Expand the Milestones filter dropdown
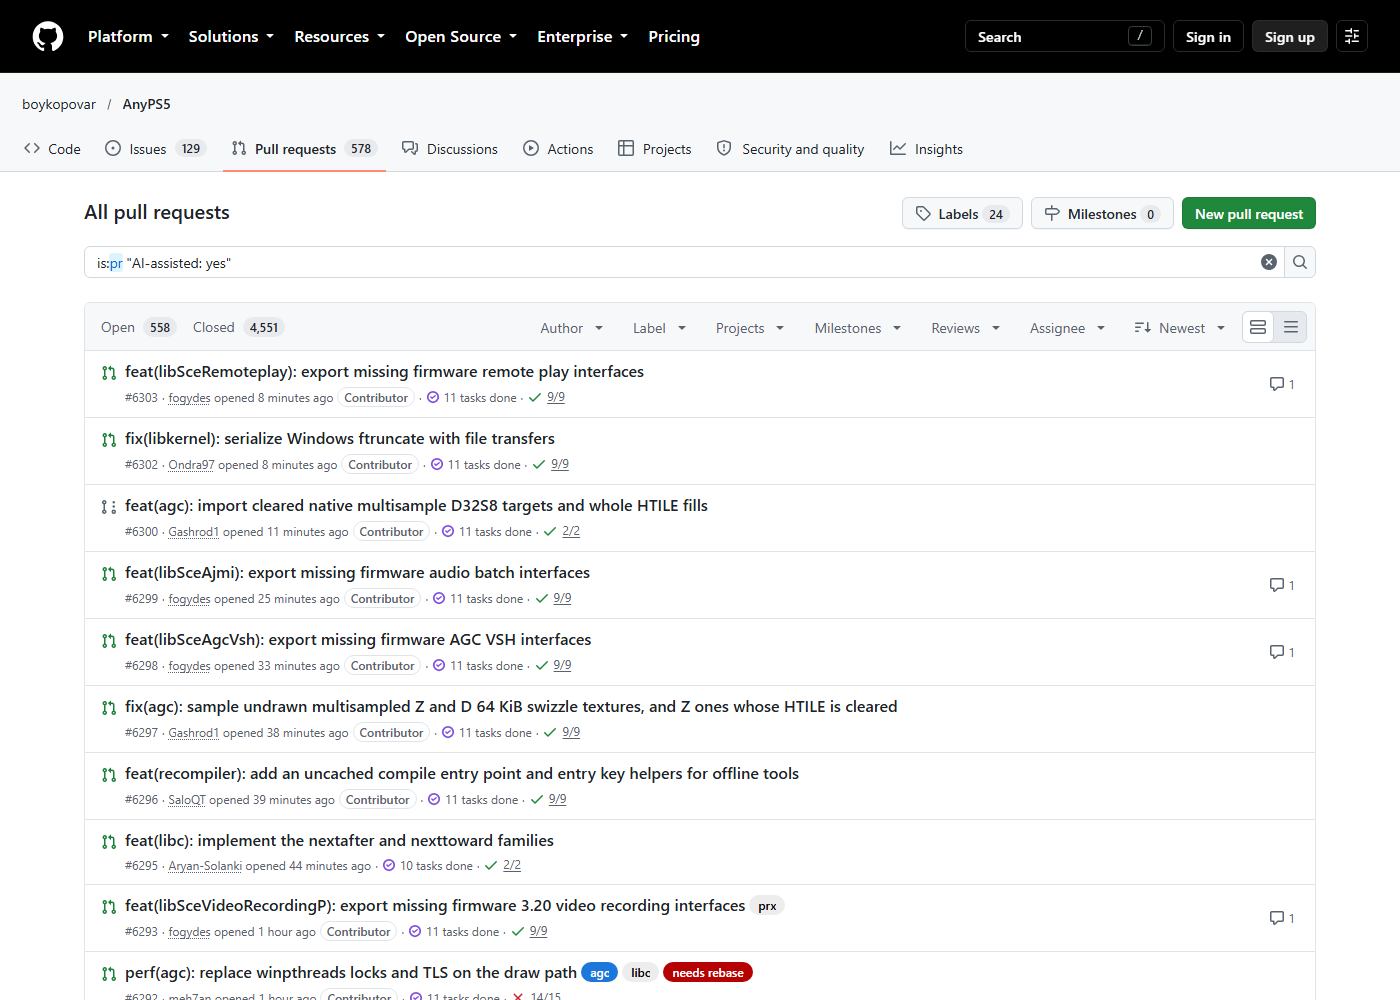This screenshot has height=1000, width=1400. [858, 328]
